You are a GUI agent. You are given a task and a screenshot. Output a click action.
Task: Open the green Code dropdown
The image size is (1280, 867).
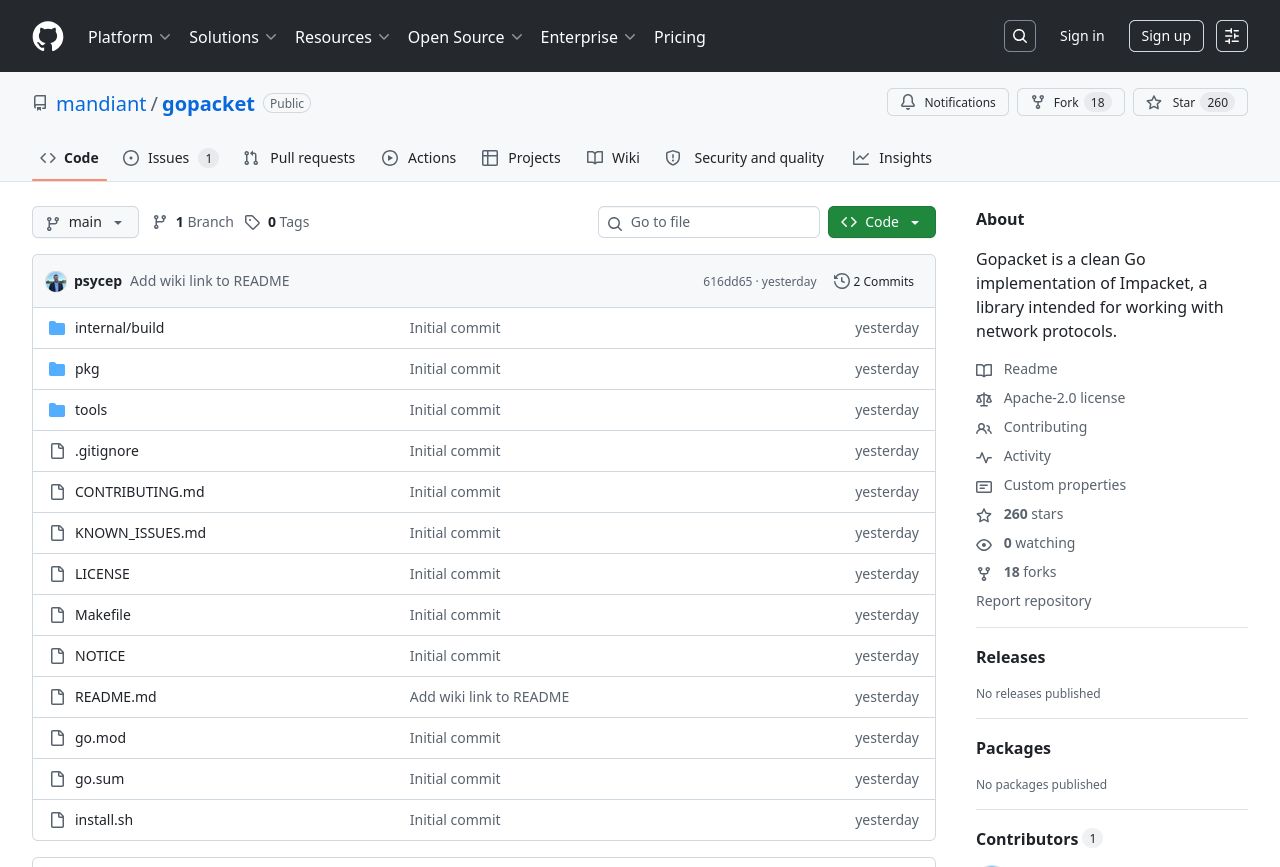pyautogui.click(x=881, y=222)
